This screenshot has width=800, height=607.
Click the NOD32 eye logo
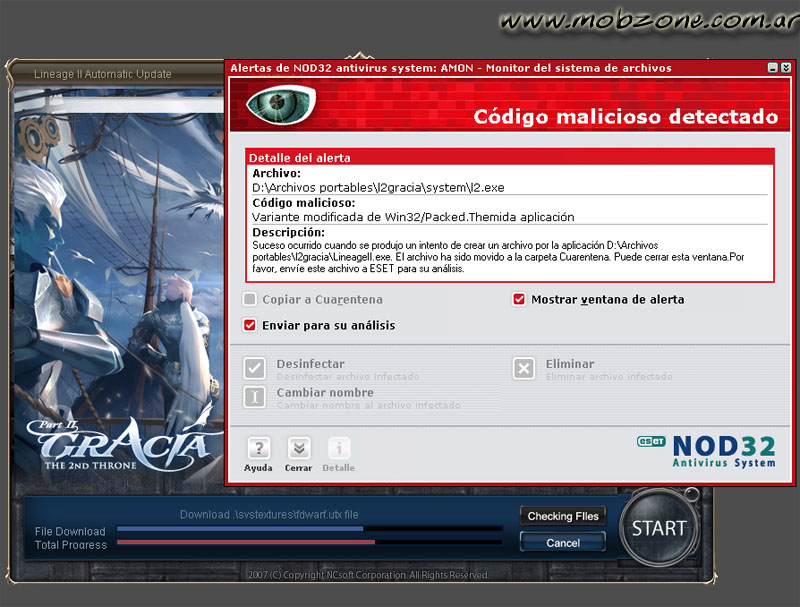(281, 104)
